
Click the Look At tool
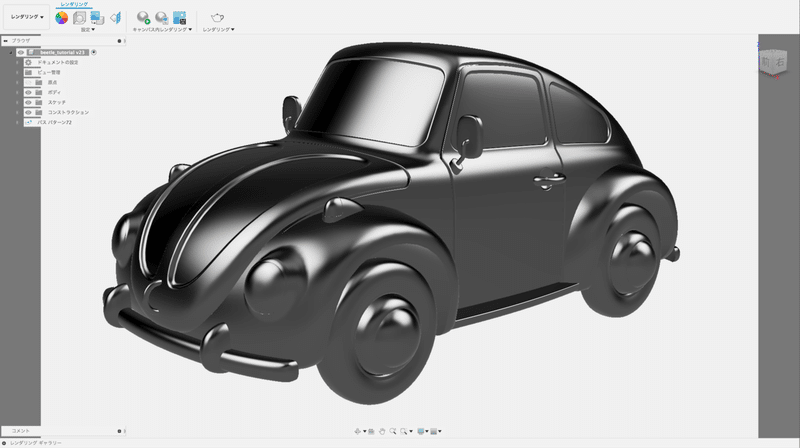(x=371, y=431)
